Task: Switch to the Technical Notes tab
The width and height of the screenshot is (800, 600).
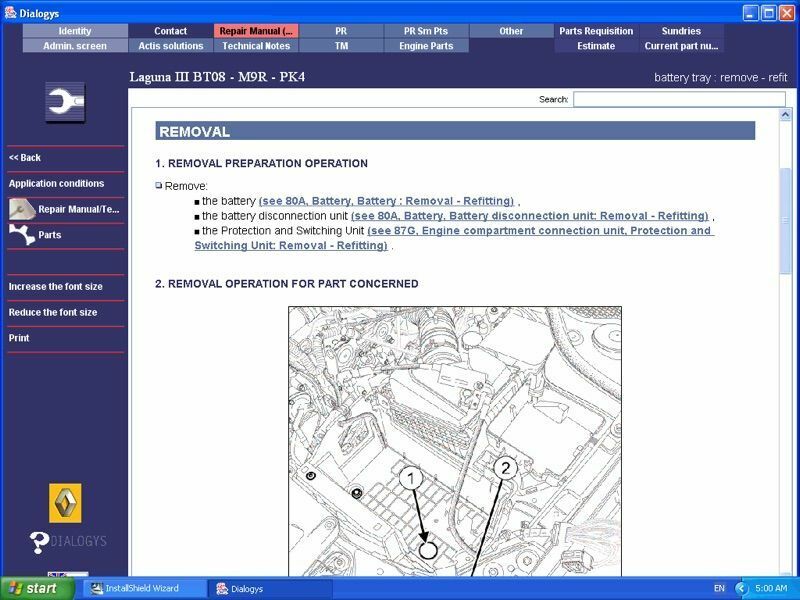Action: 256,46
